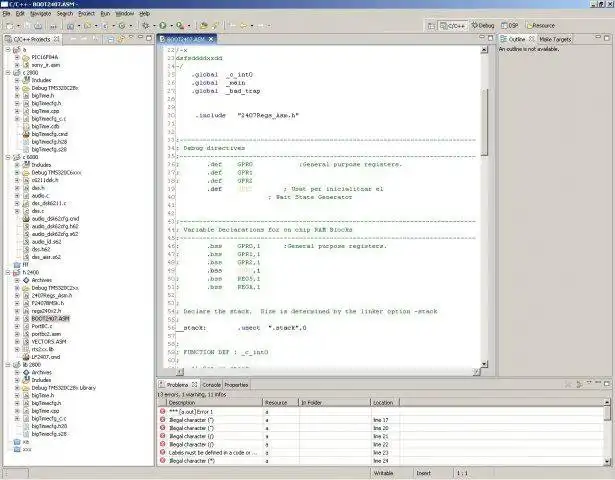Image resolution: width=615 pixels, height=480 pixels.
Task: Select '*** [a.out] Error 1' problem row
Action: pos(380,412)
